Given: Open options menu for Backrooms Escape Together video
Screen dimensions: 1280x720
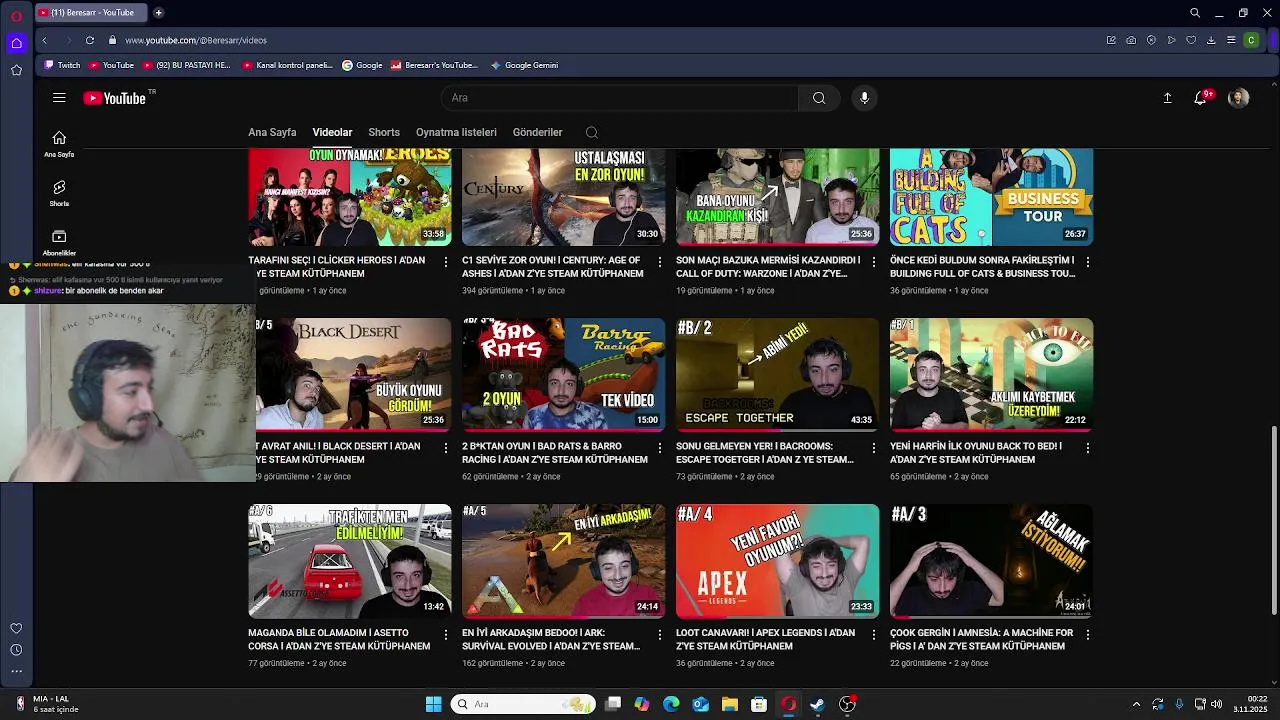Looking at the screenshot, I should pyautogui.click(x=874, y=448).
